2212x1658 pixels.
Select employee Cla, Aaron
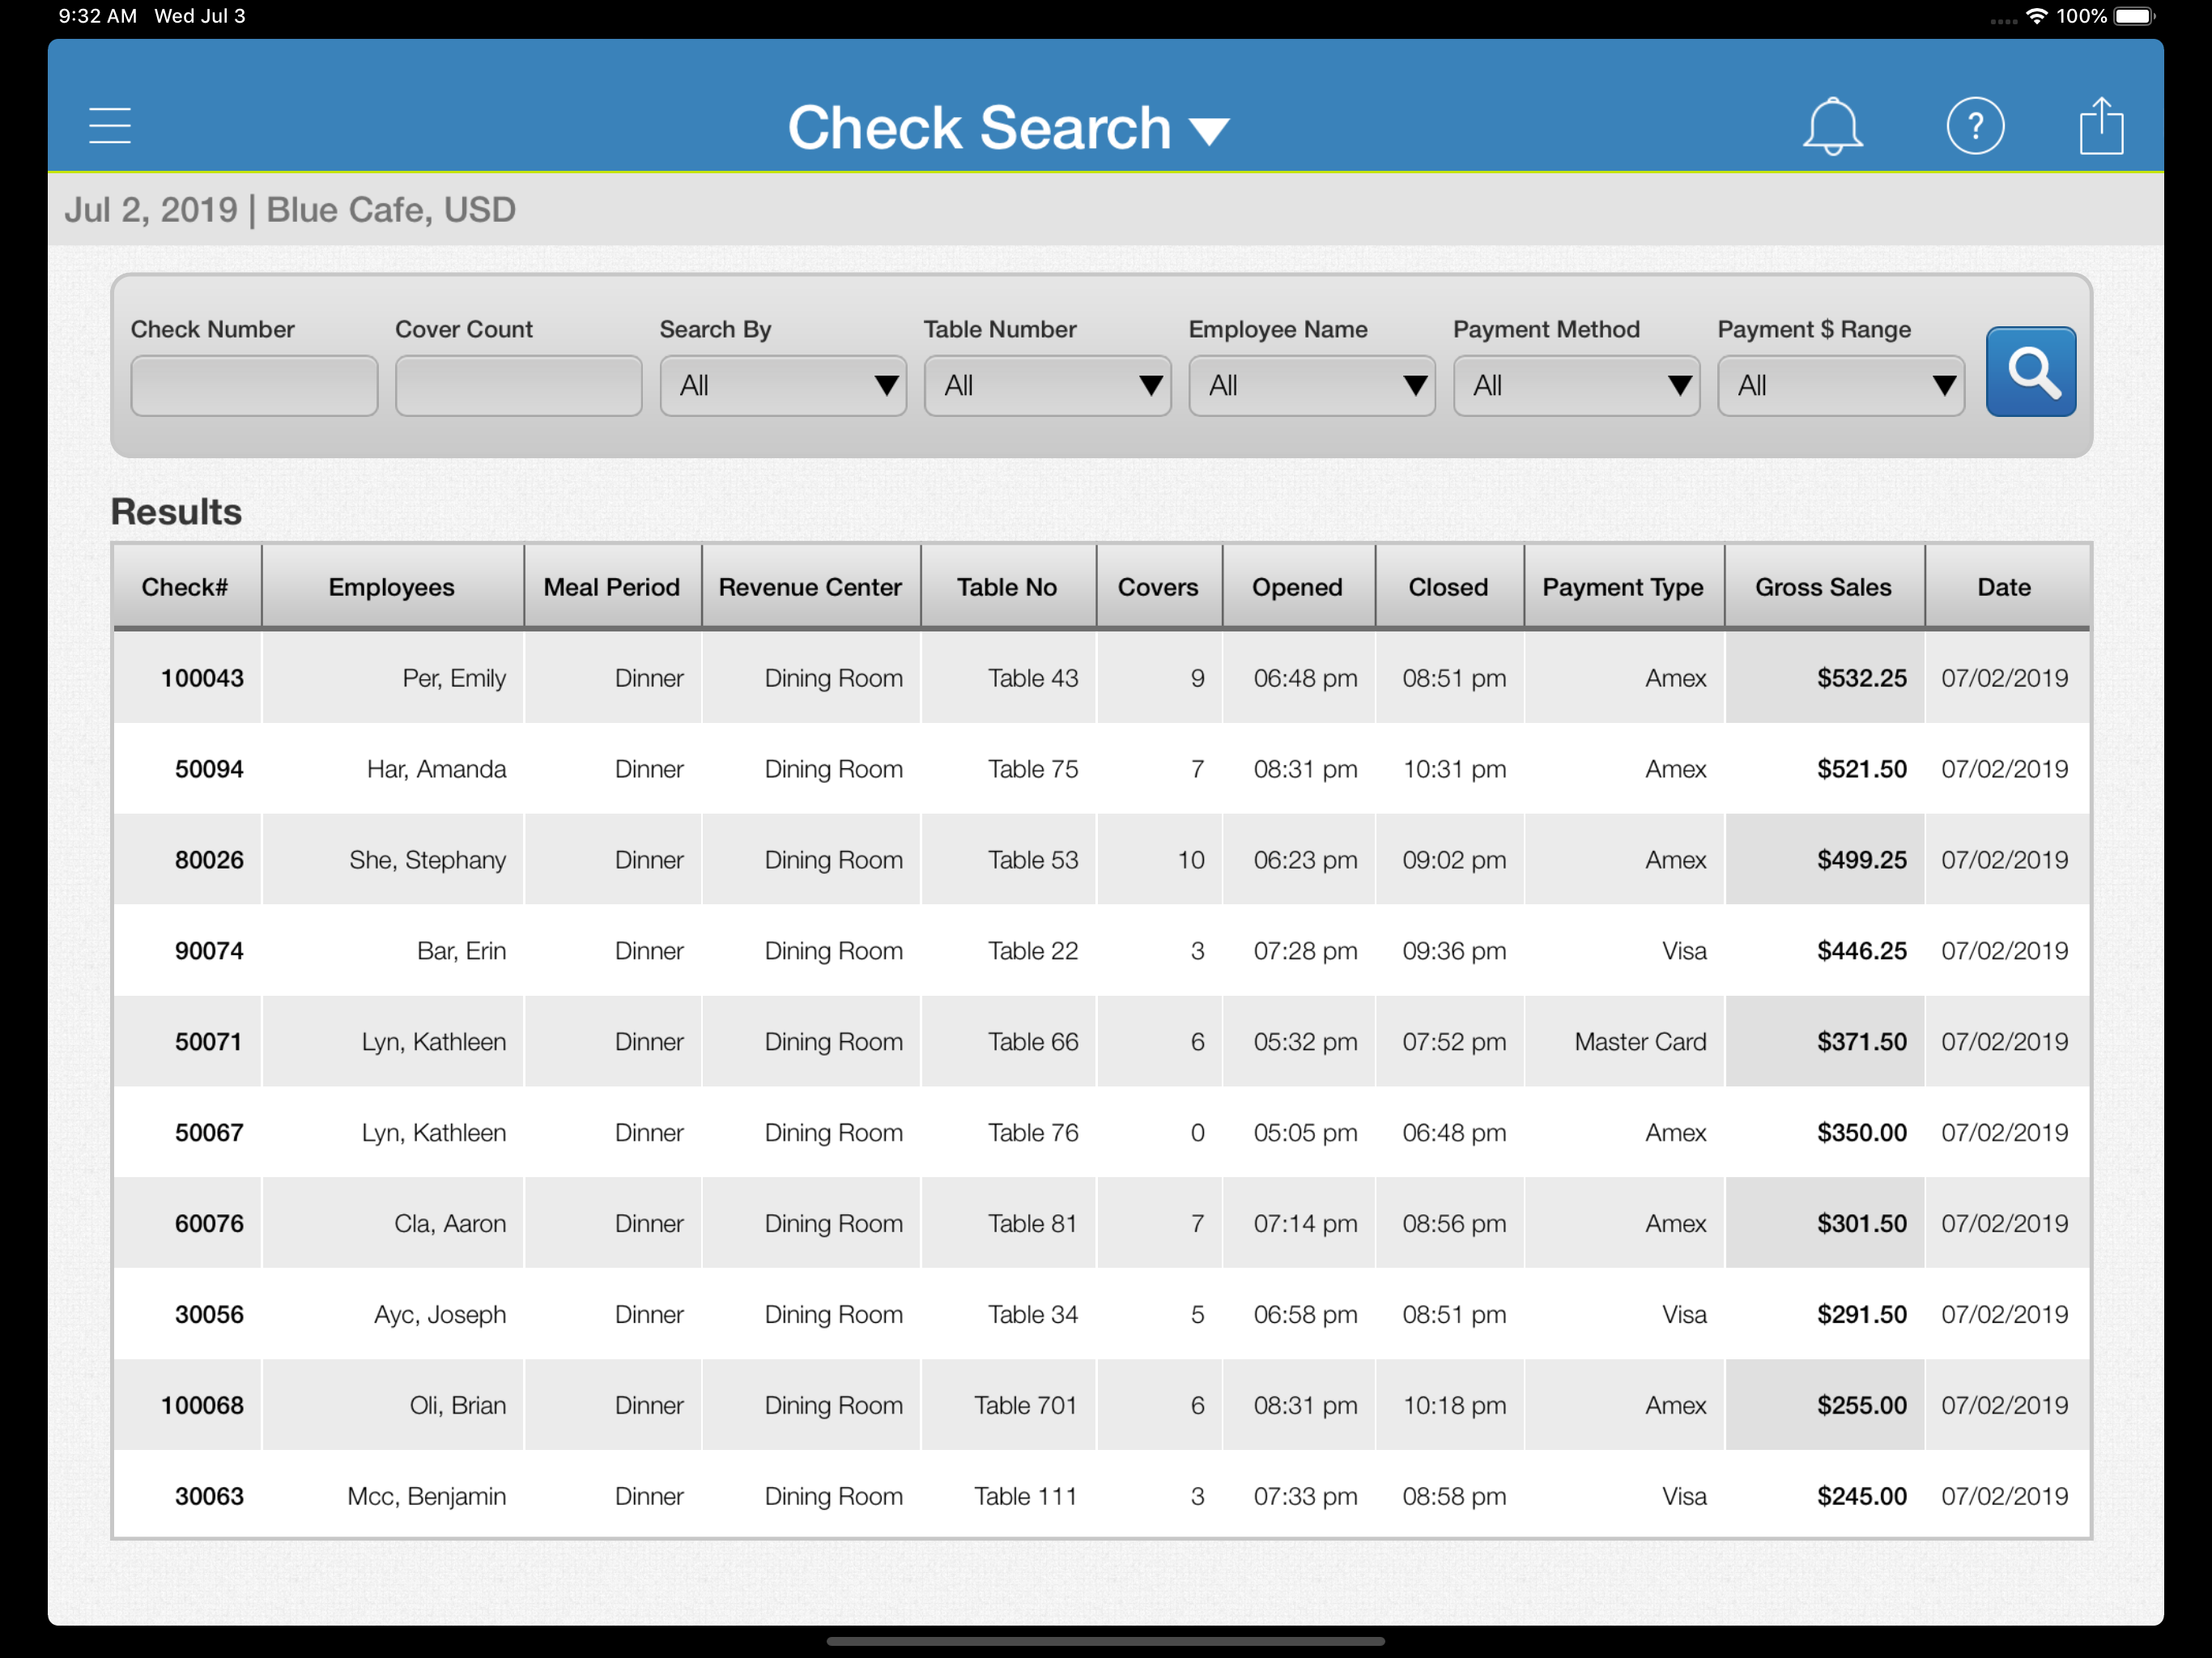point(450,1224)
